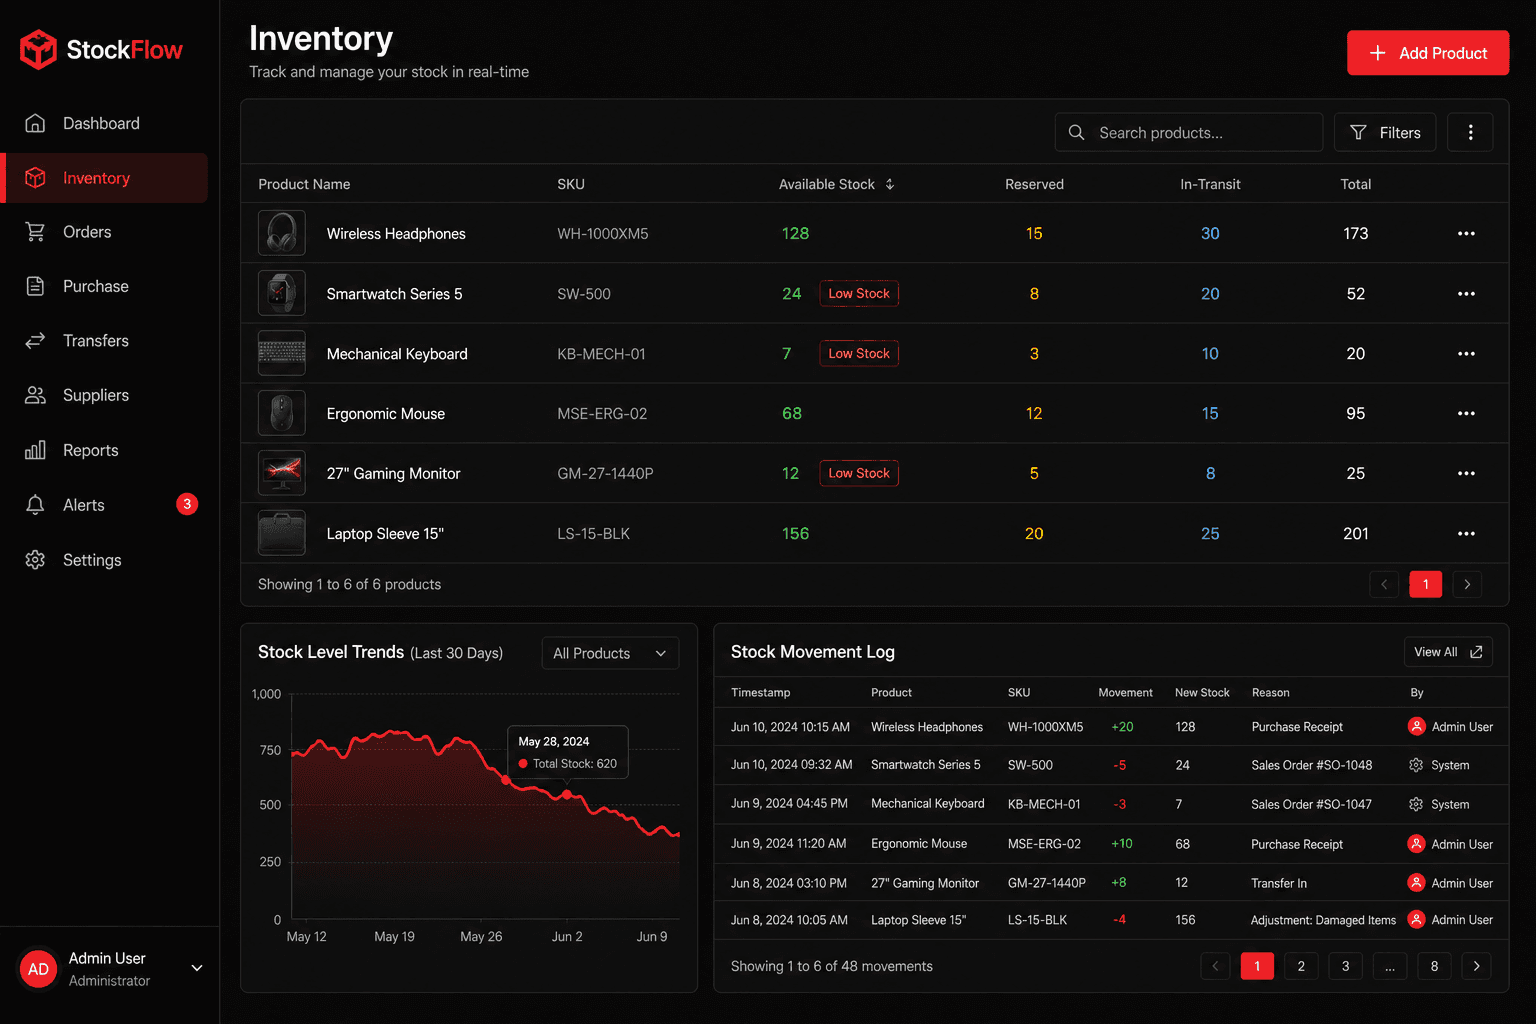Click movement log previous page arrow

pos(1215,966)
